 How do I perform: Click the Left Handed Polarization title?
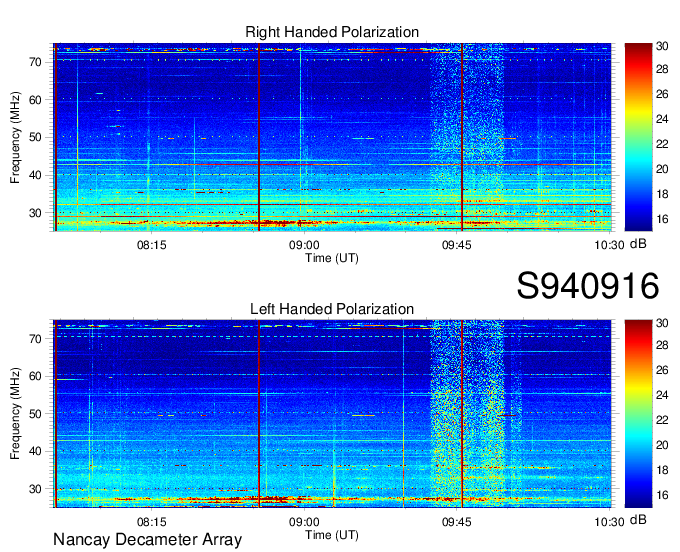pos(332,309)
